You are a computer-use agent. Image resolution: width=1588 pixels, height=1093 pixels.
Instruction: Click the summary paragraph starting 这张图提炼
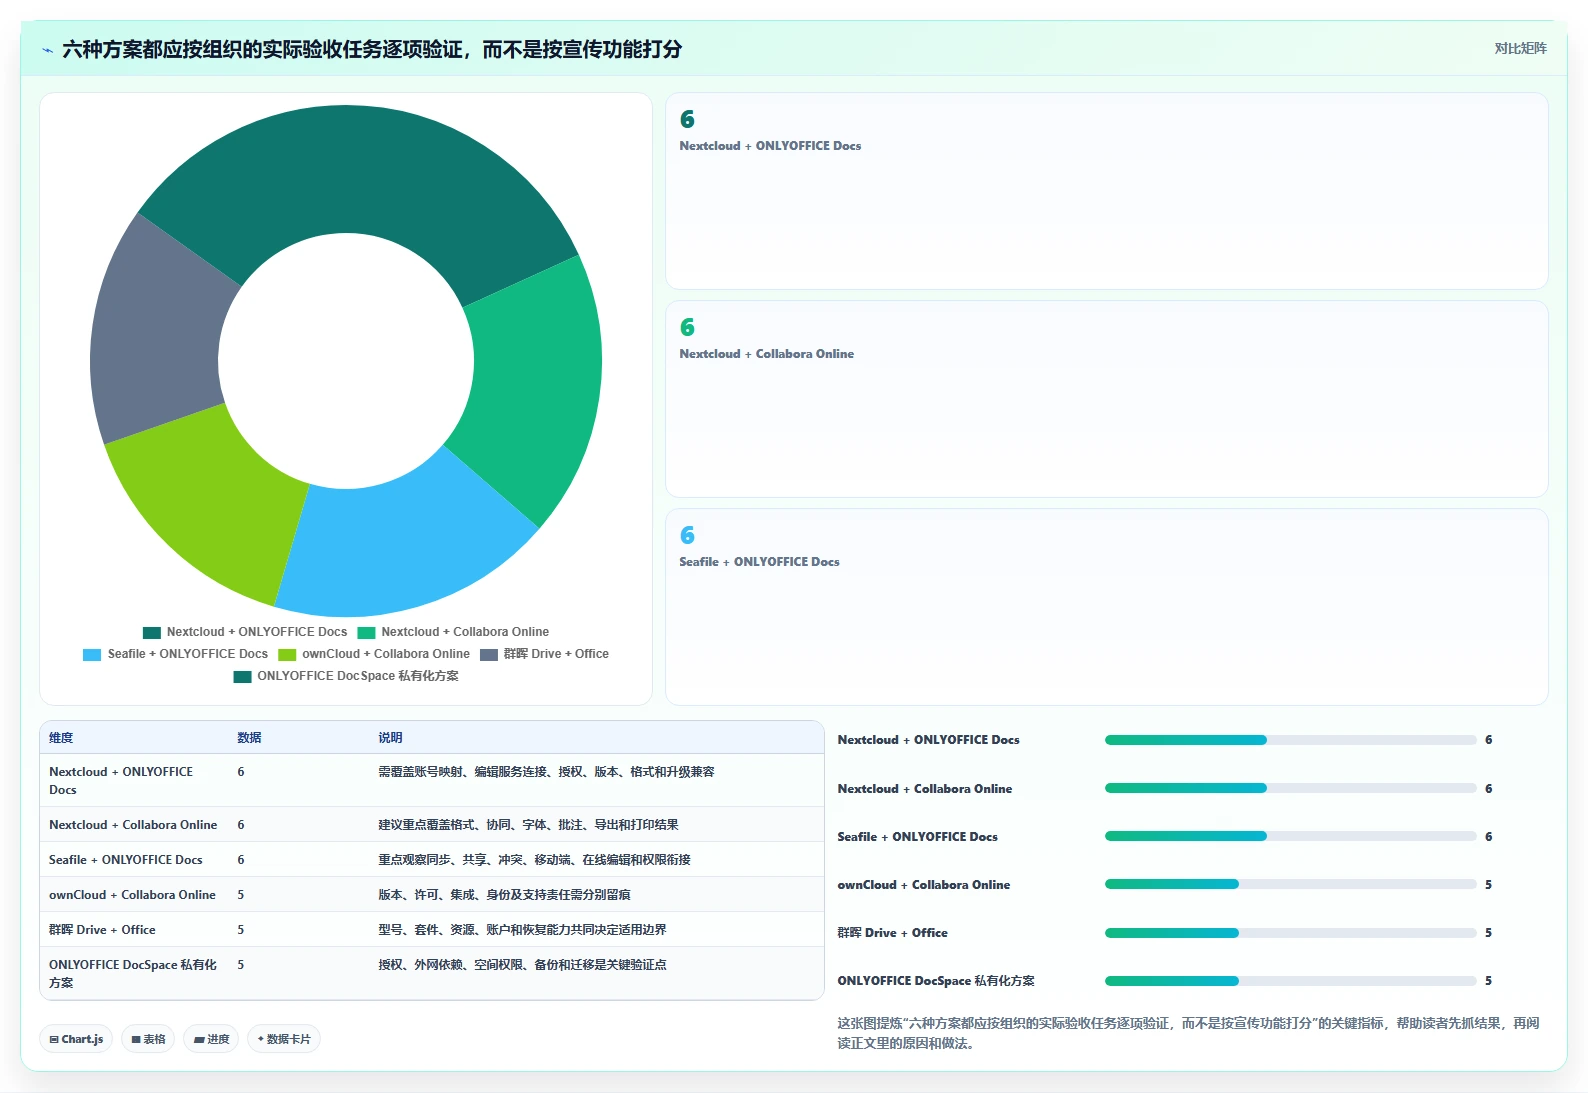tap(1188, 1033)
